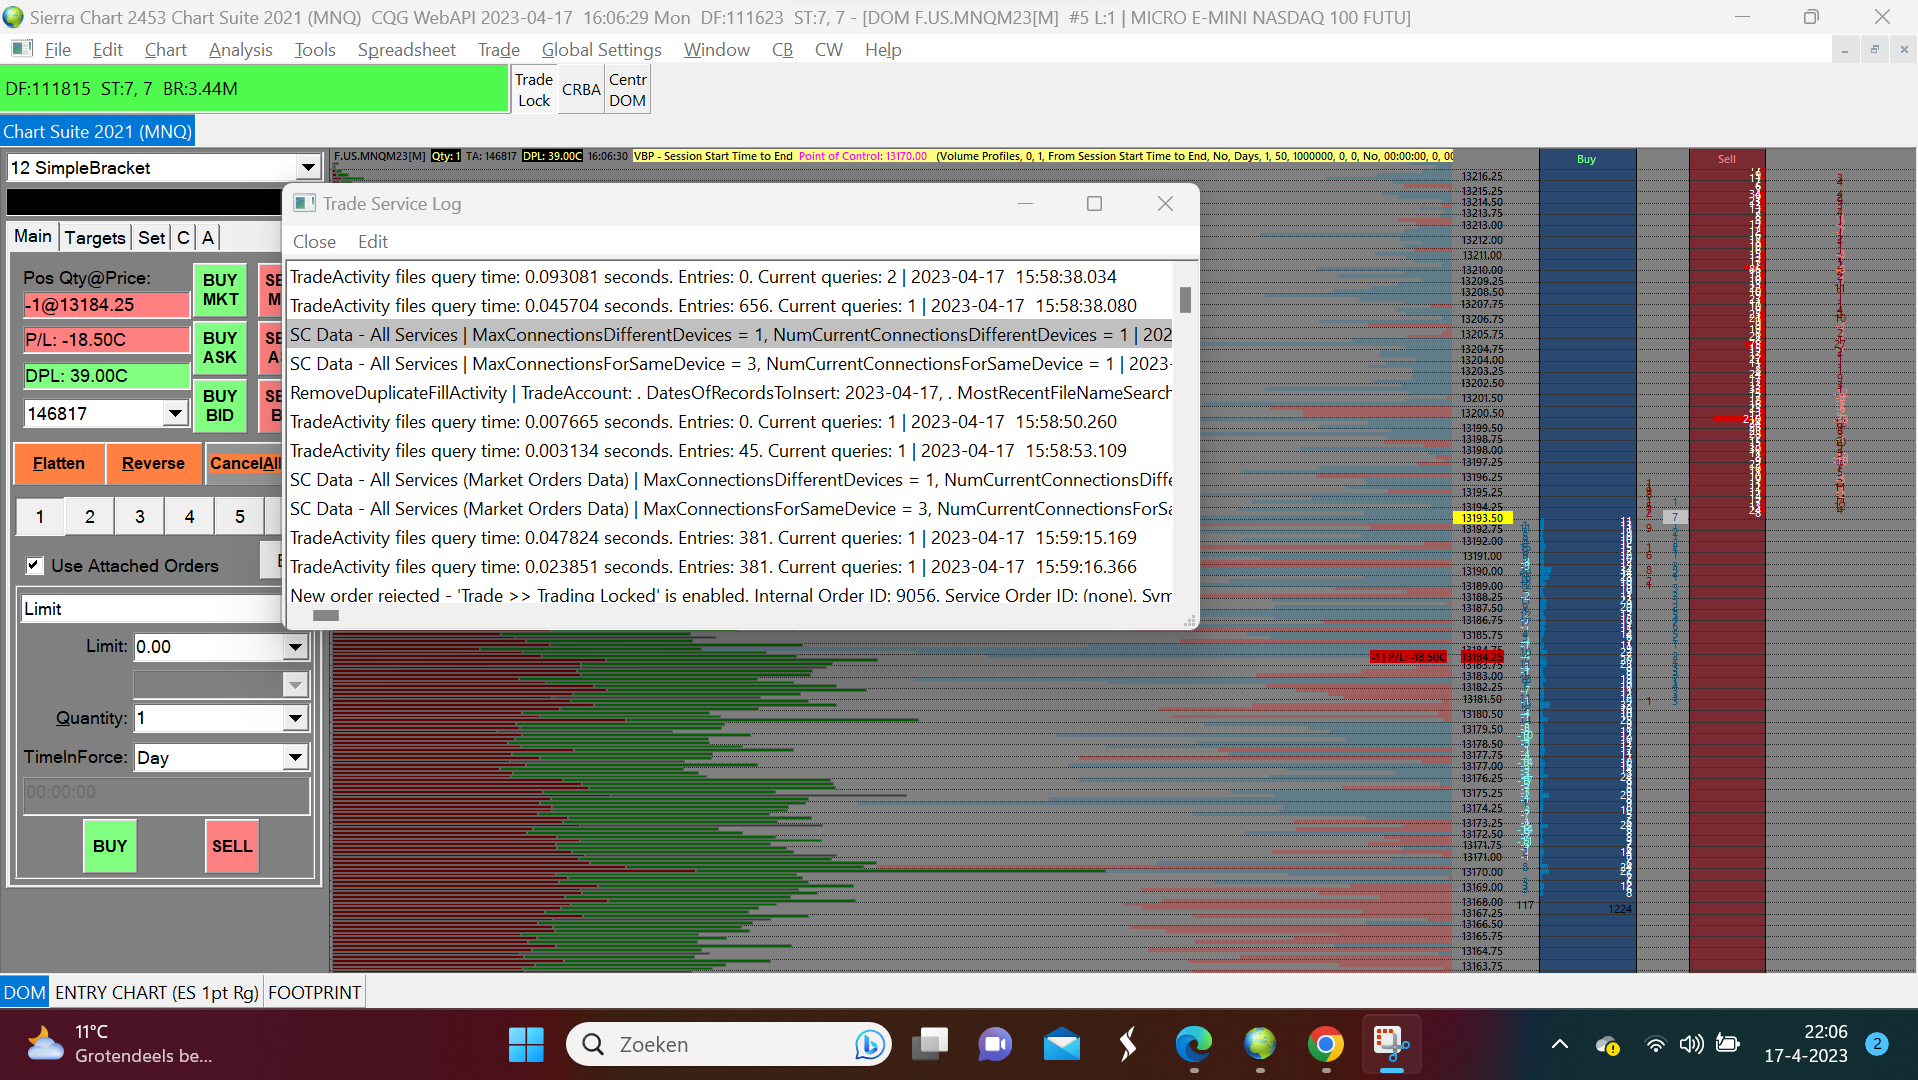
Task: Open the File menu
Action: tap(57, 50)
